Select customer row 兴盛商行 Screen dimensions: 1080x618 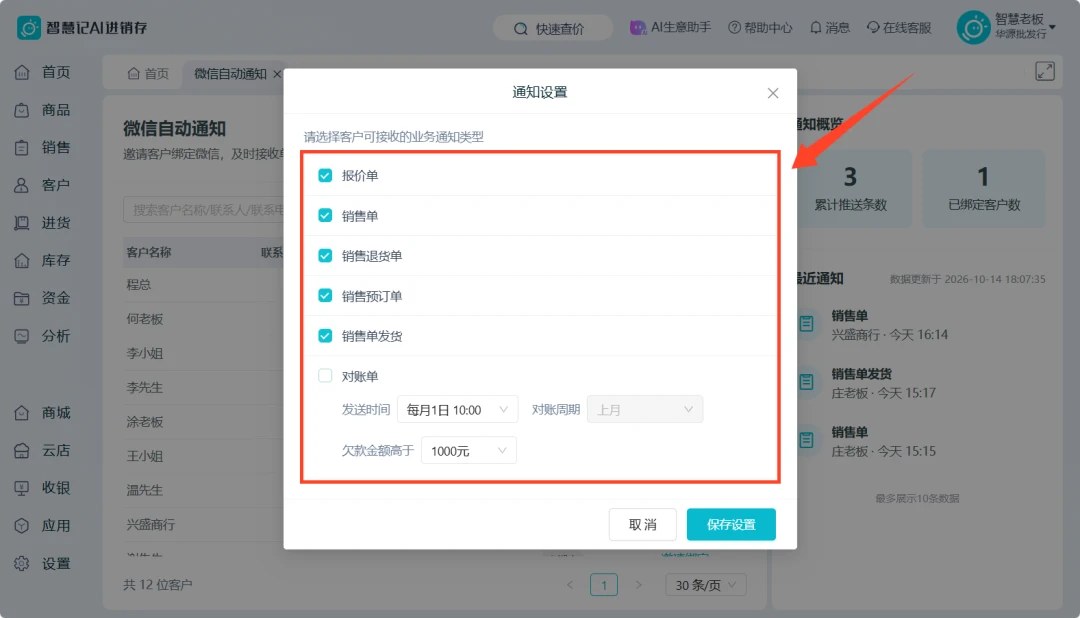pyautogui.click(x=204, y=525)
